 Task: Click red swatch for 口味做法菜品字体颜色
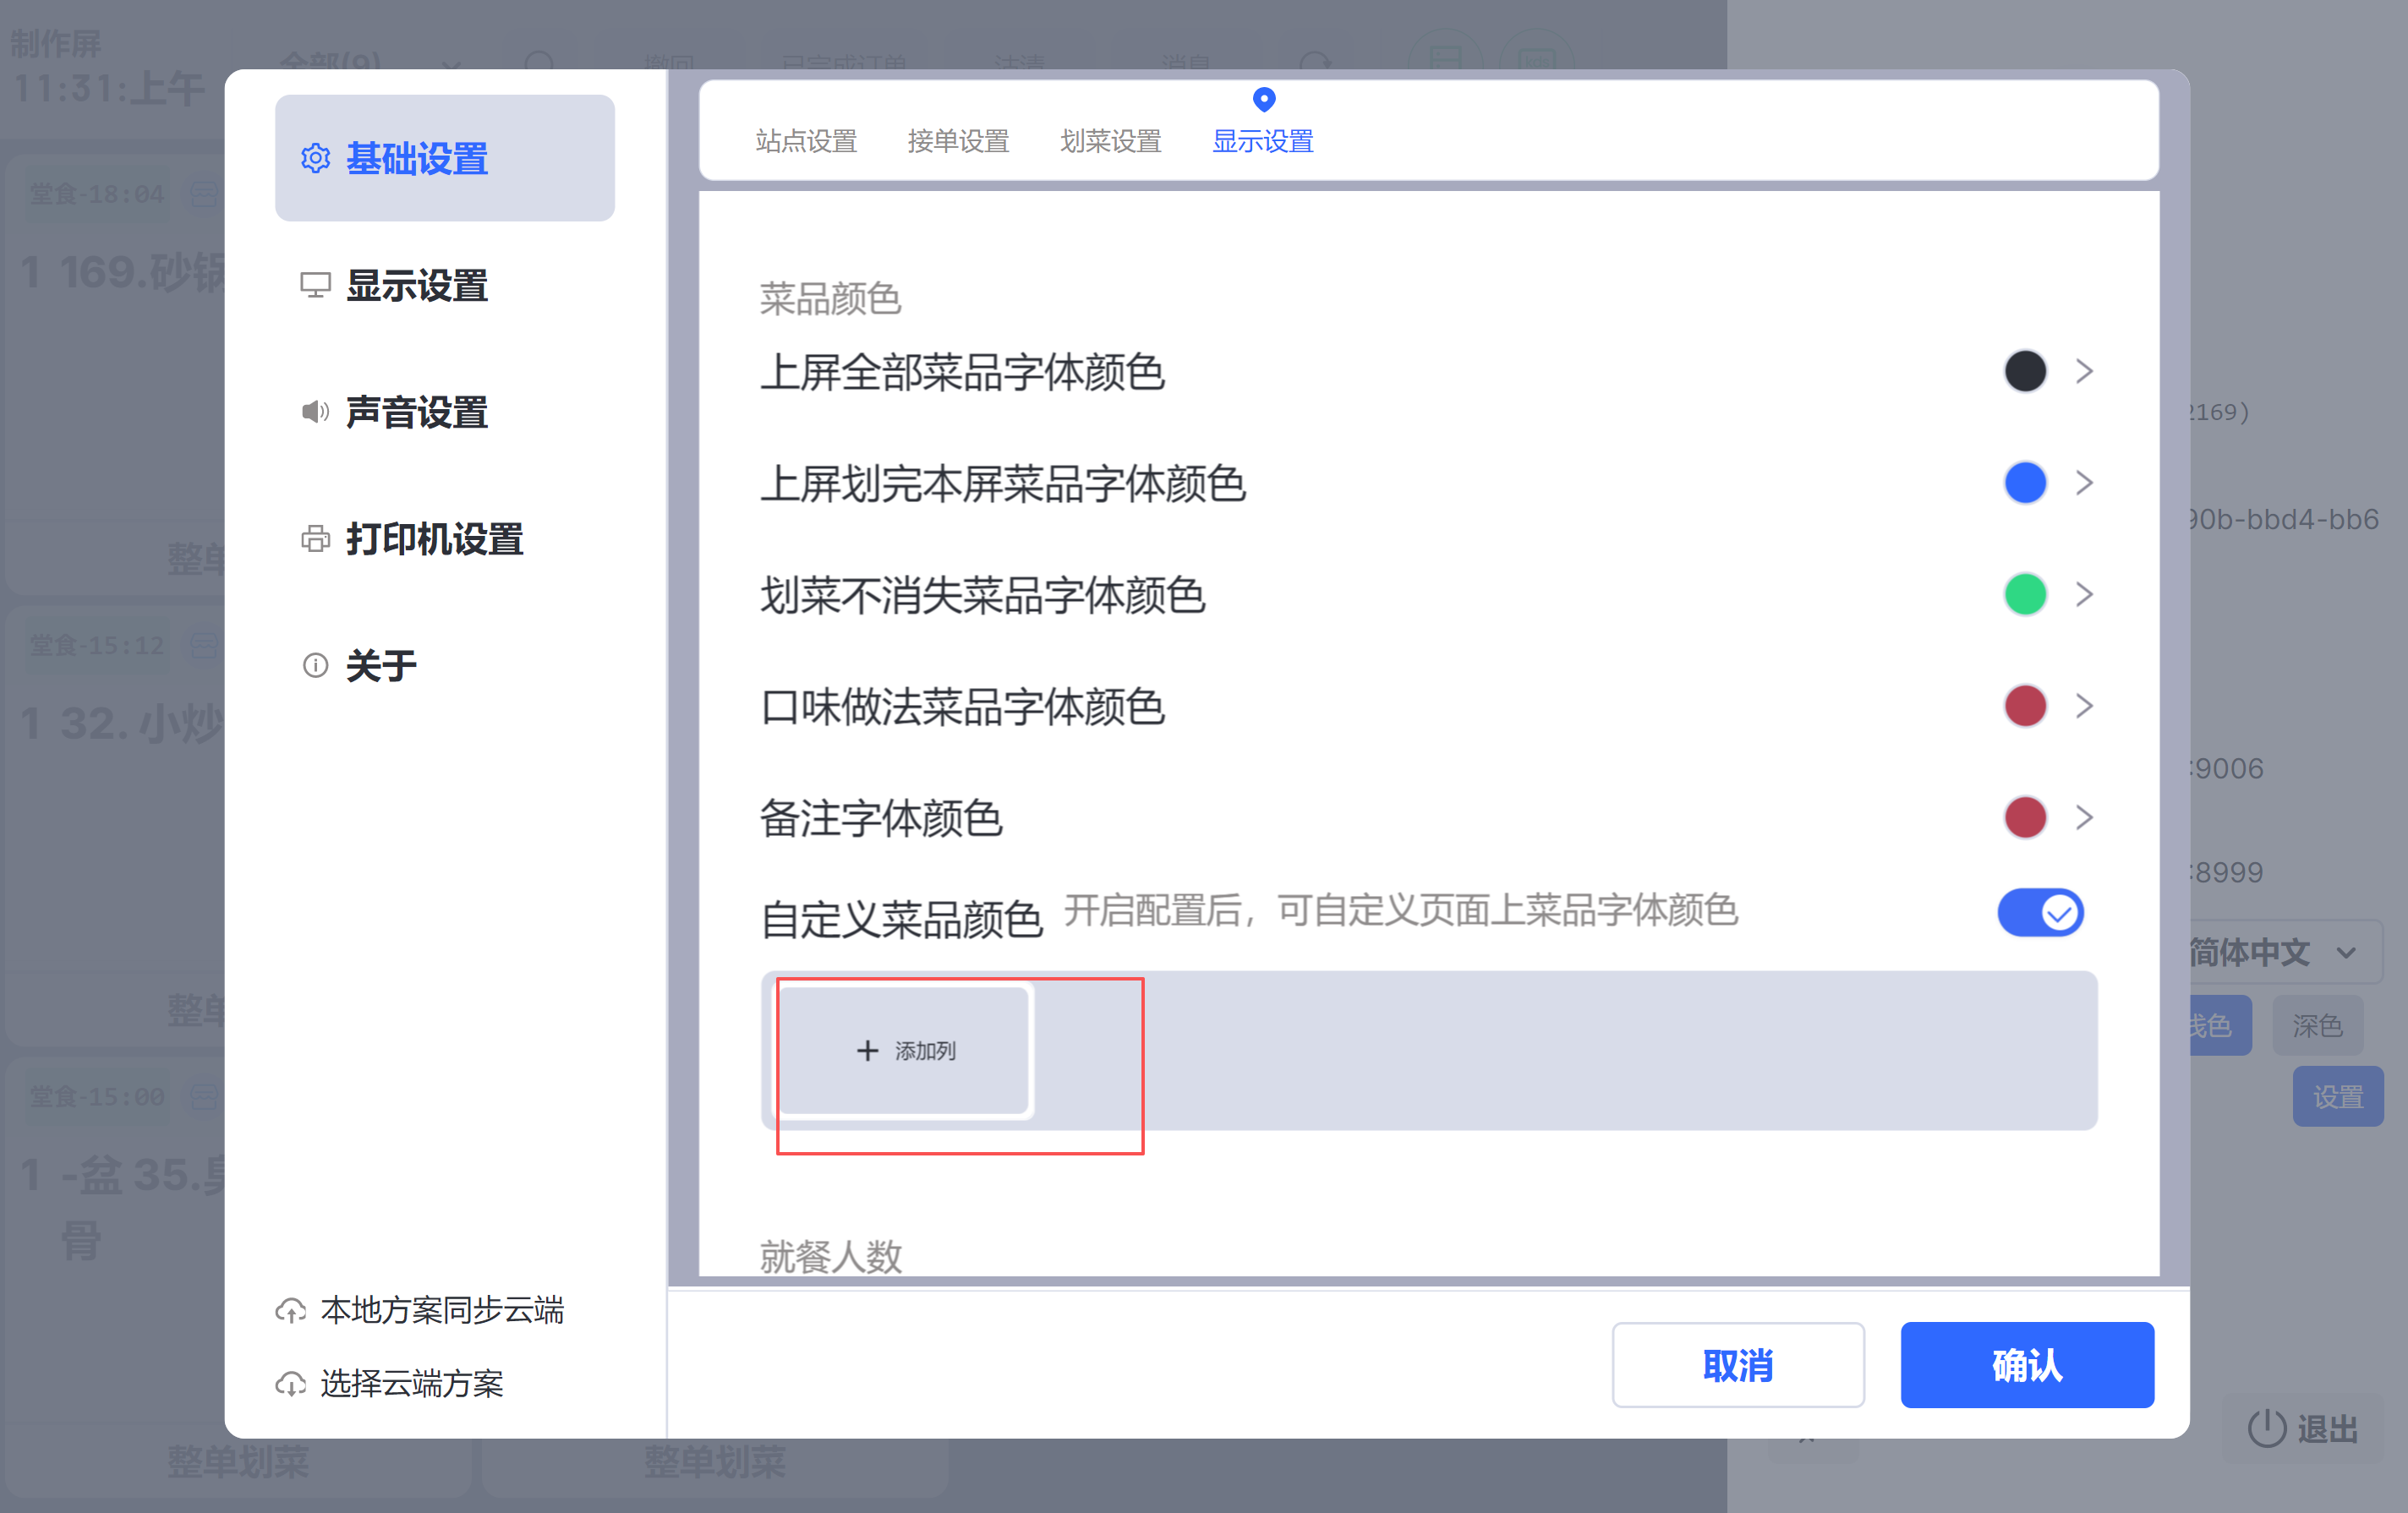coord(2025,706)
